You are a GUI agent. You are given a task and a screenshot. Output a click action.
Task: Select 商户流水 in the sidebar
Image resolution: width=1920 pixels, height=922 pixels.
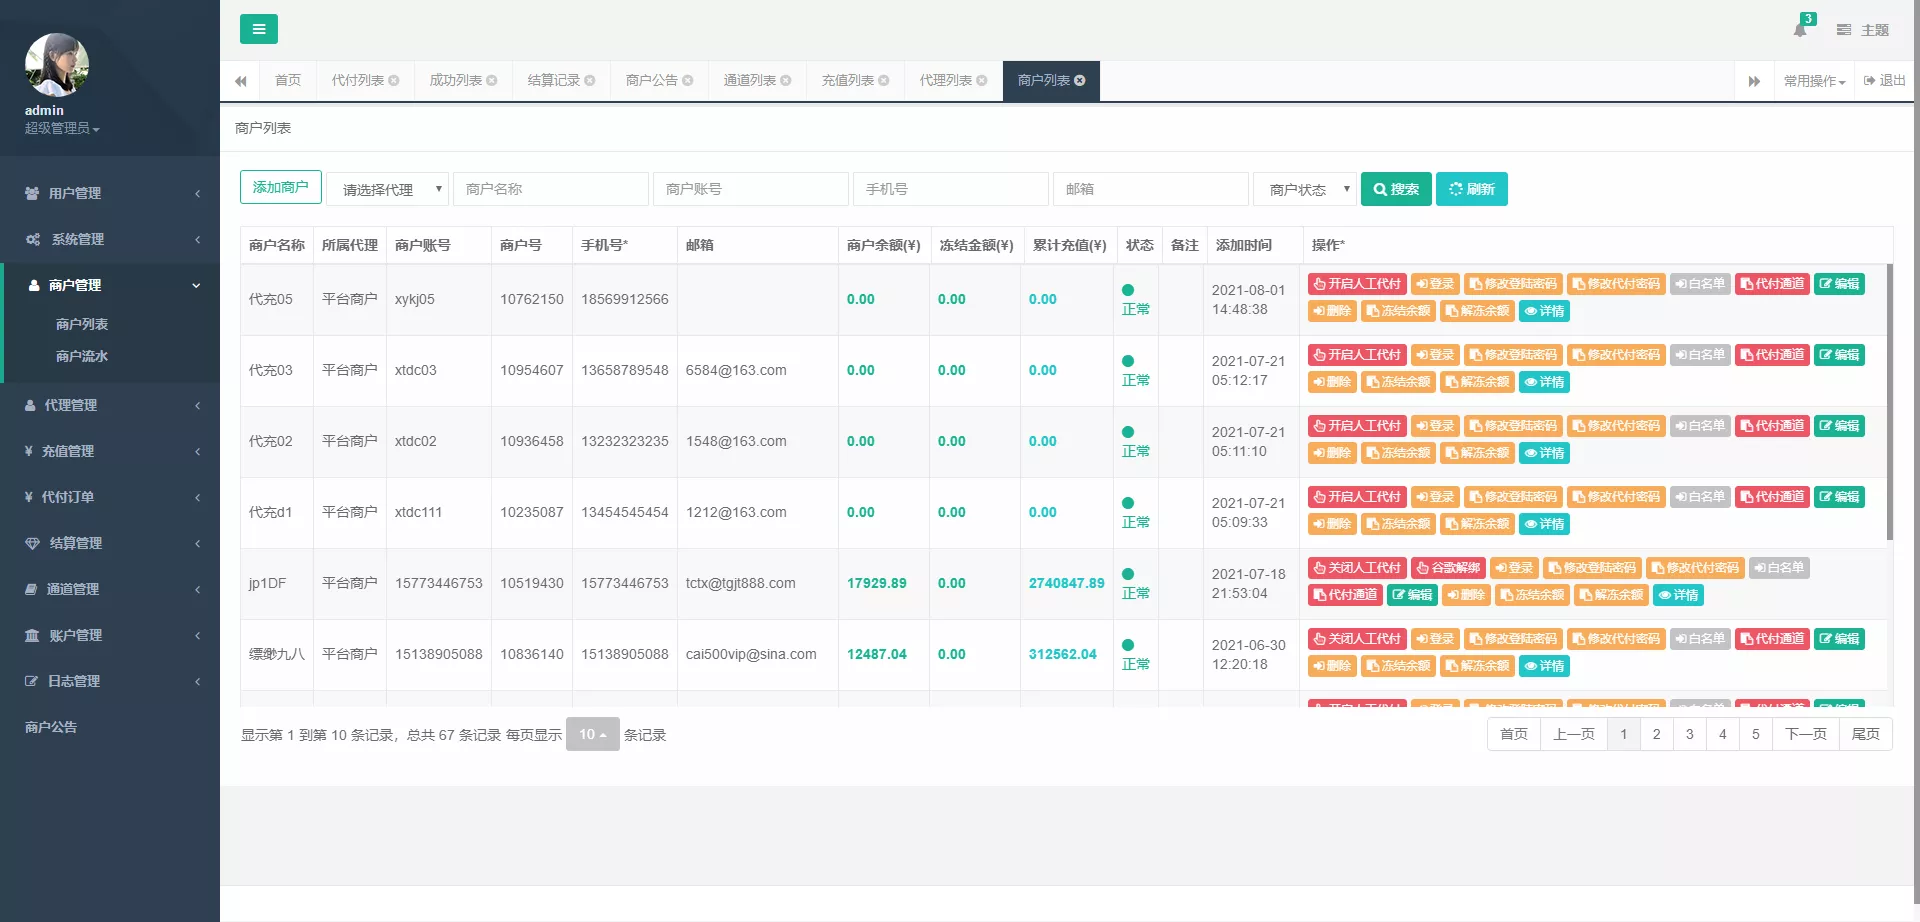(x=83, y=355)
